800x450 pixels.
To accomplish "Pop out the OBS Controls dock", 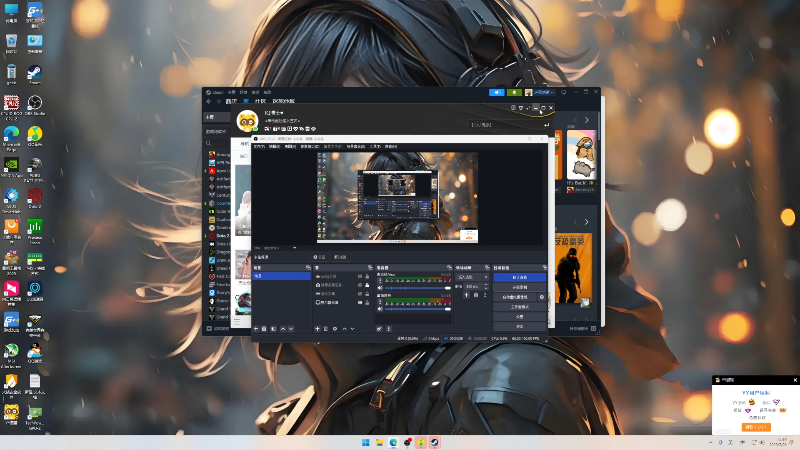I will coord(544,267).
